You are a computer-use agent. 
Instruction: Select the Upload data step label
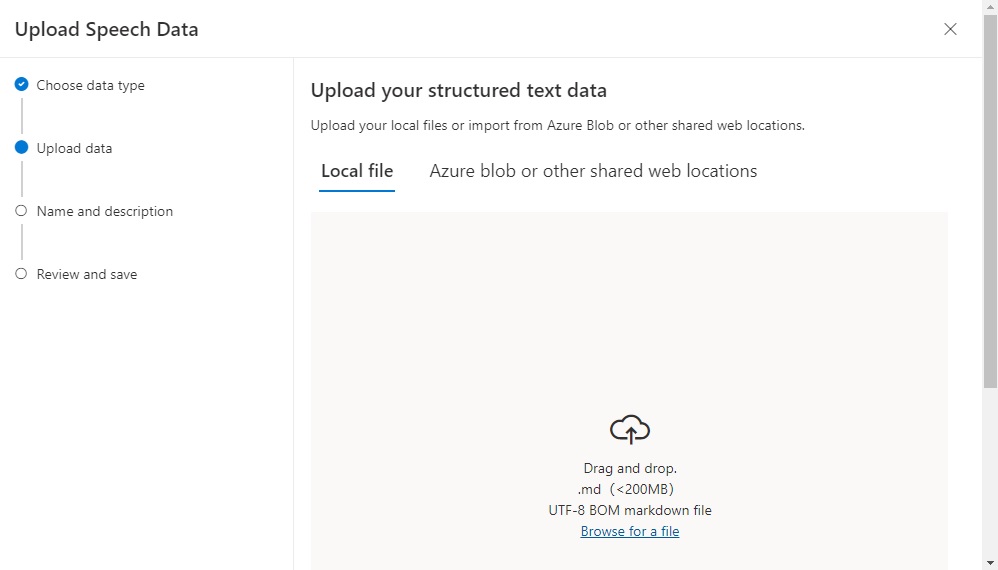point(74,148)
